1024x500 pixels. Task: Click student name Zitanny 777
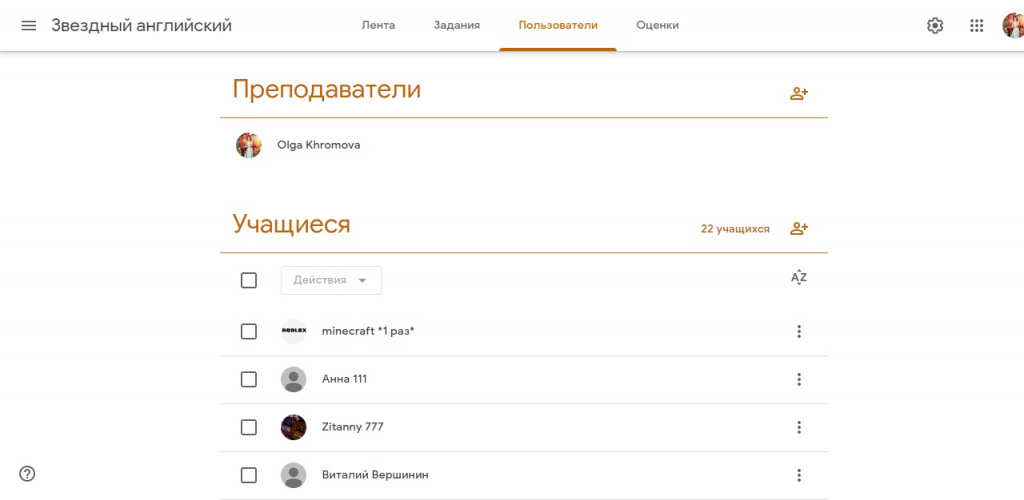[353, 427]
